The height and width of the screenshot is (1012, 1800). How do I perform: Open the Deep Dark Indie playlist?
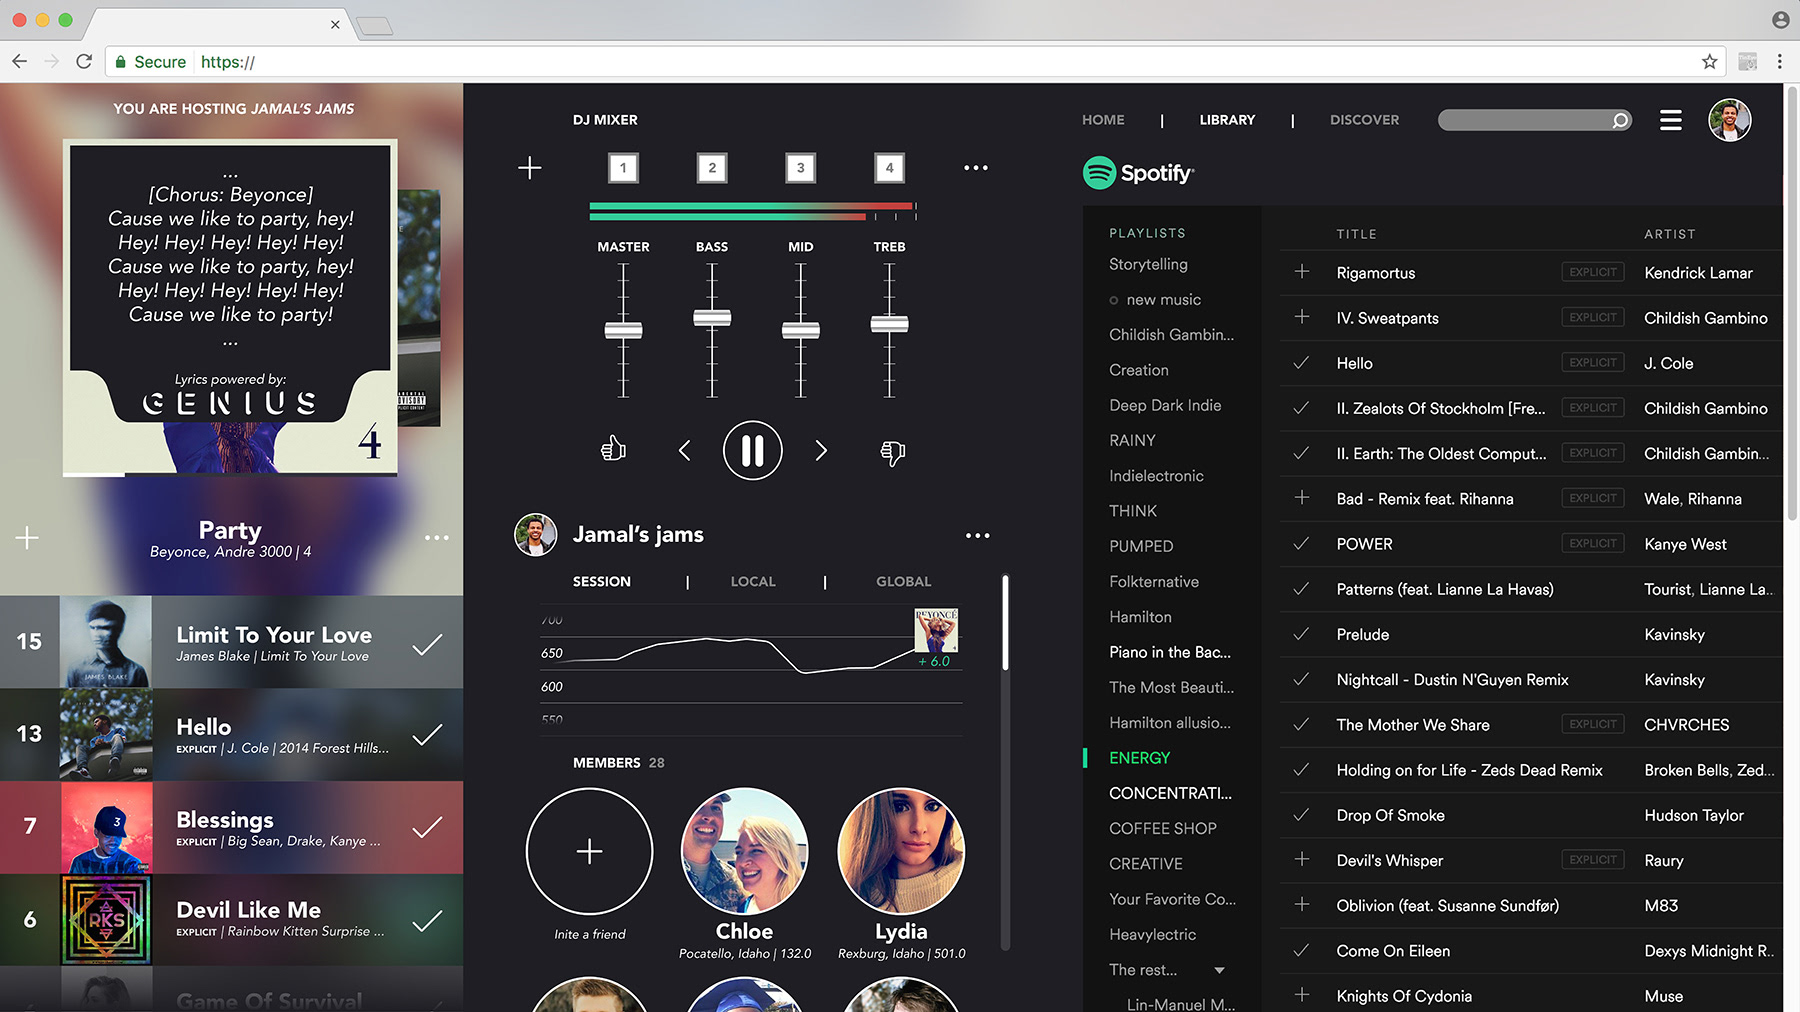pyautogui.click(x=1165, y=405)
